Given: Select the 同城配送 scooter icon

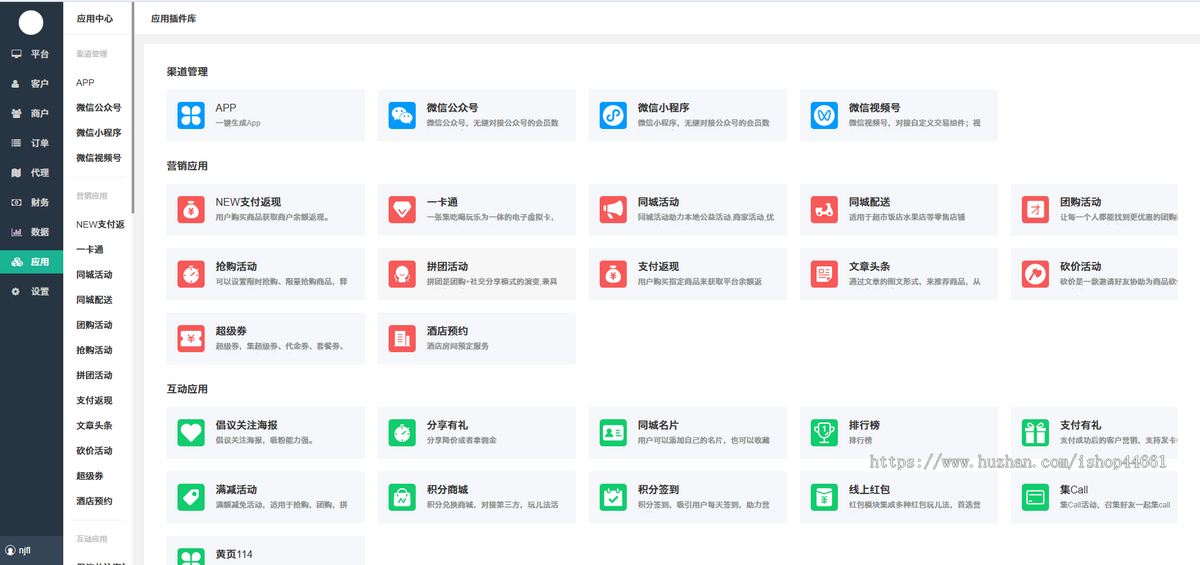Looking at the screenshot, I should click(824, 209).
